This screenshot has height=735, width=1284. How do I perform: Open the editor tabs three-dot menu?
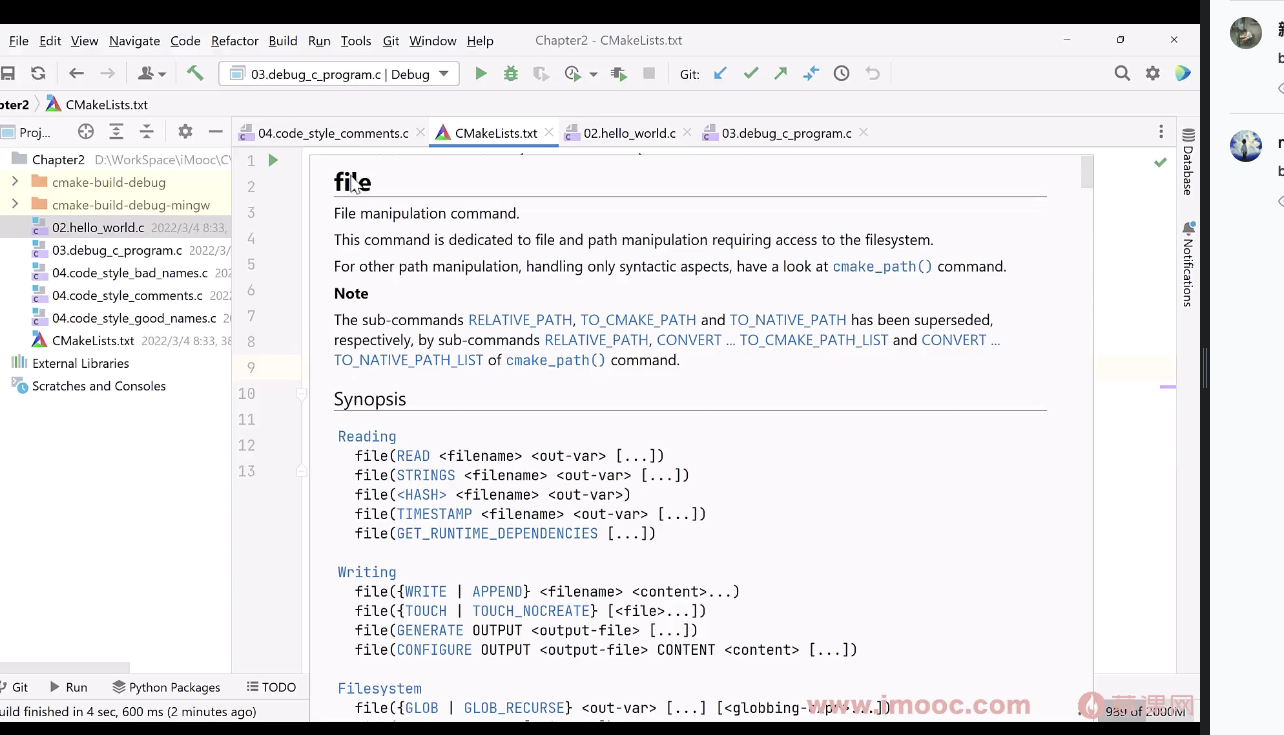[1160, 132]
